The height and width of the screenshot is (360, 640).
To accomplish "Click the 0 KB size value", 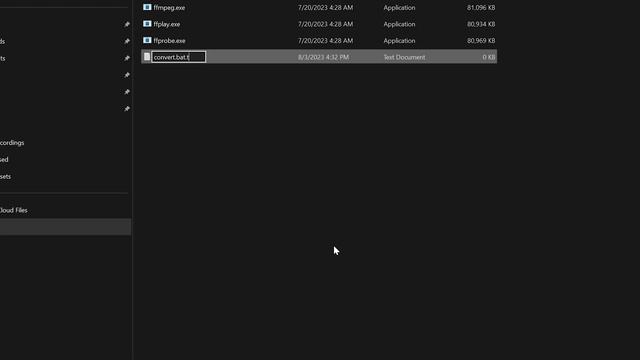I will tap(489, 57).
